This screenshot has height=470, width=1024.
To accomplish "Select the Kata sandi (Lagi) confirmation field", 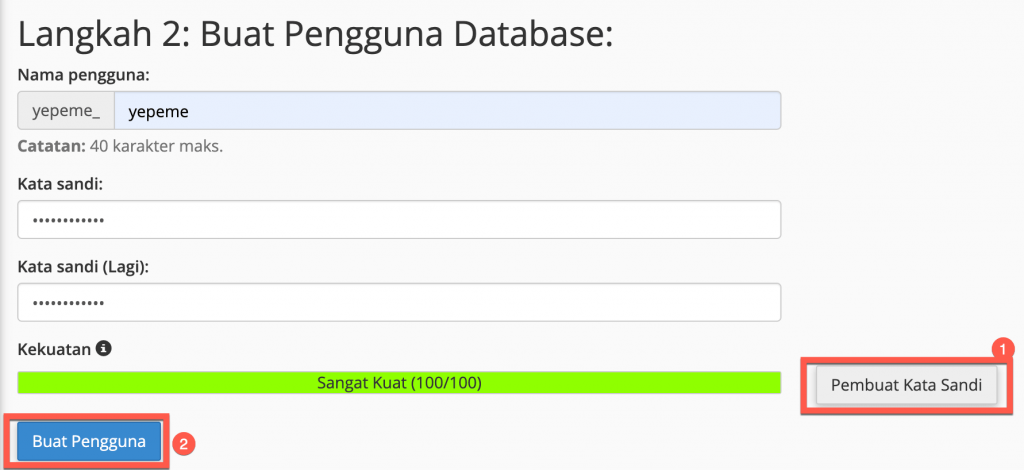I will click(398, 303).
